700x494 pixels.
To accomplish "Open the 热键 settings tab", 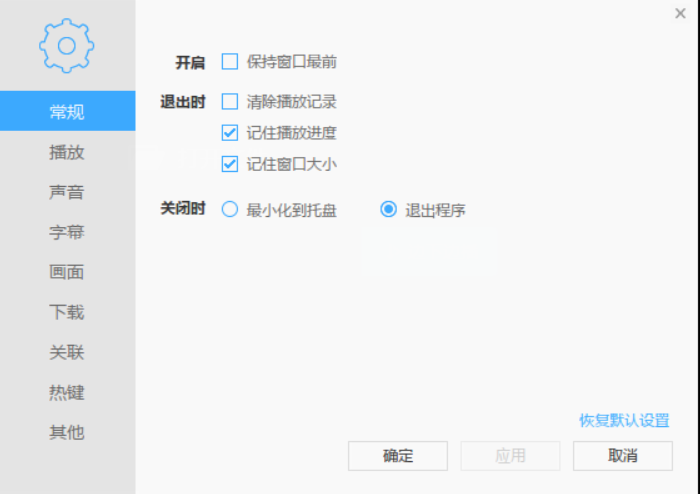I will tap(67, 392).
